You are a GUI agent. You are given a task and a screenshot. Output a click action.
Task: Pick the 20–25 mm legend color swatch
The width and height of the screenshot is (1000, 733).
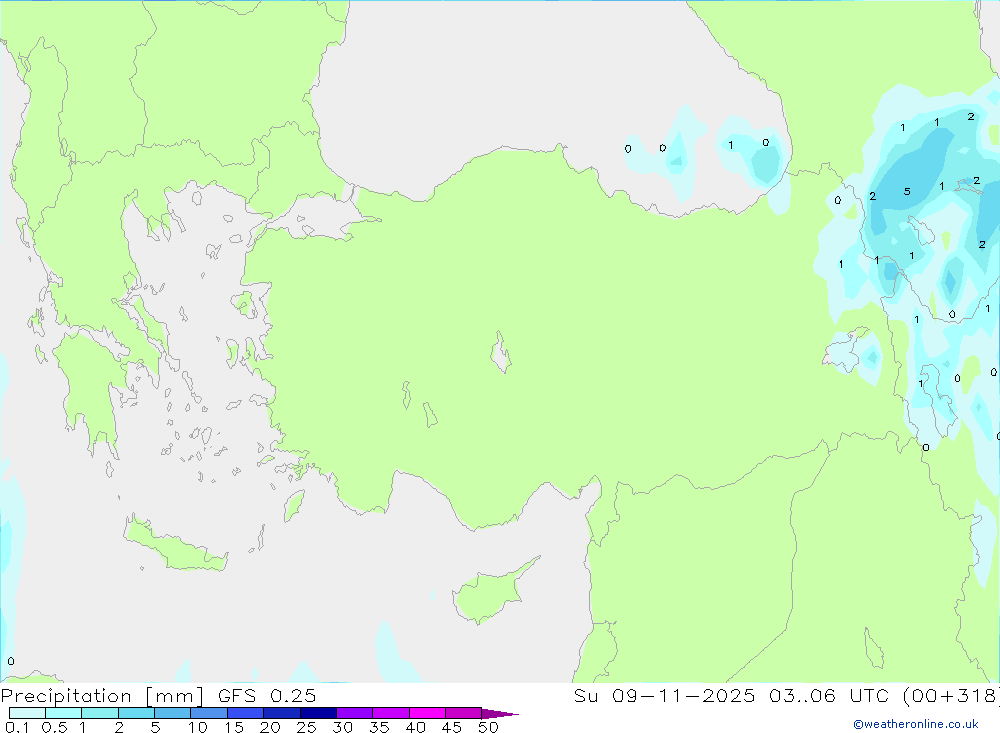[x=282, y=713]
